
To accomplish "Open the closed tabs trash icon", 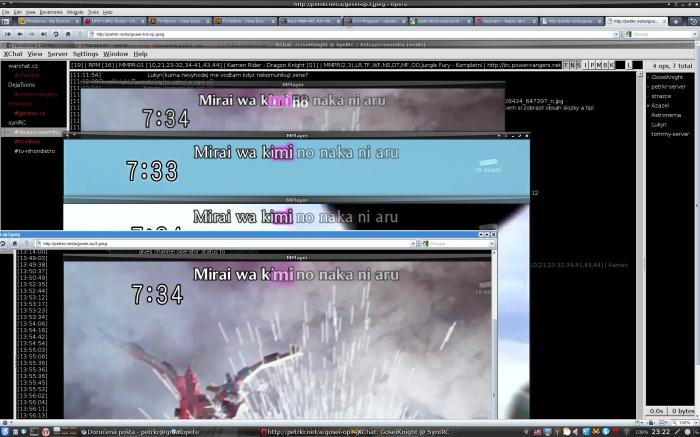I will pyautogui.click(x=693, y=21).
